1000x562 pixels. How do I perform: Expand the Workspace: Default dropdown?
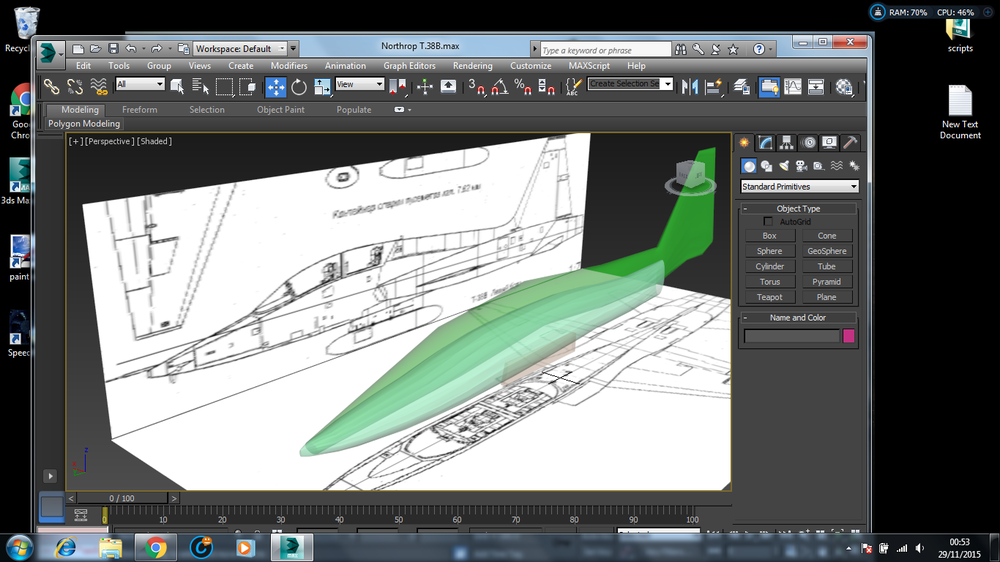point(282,48)
